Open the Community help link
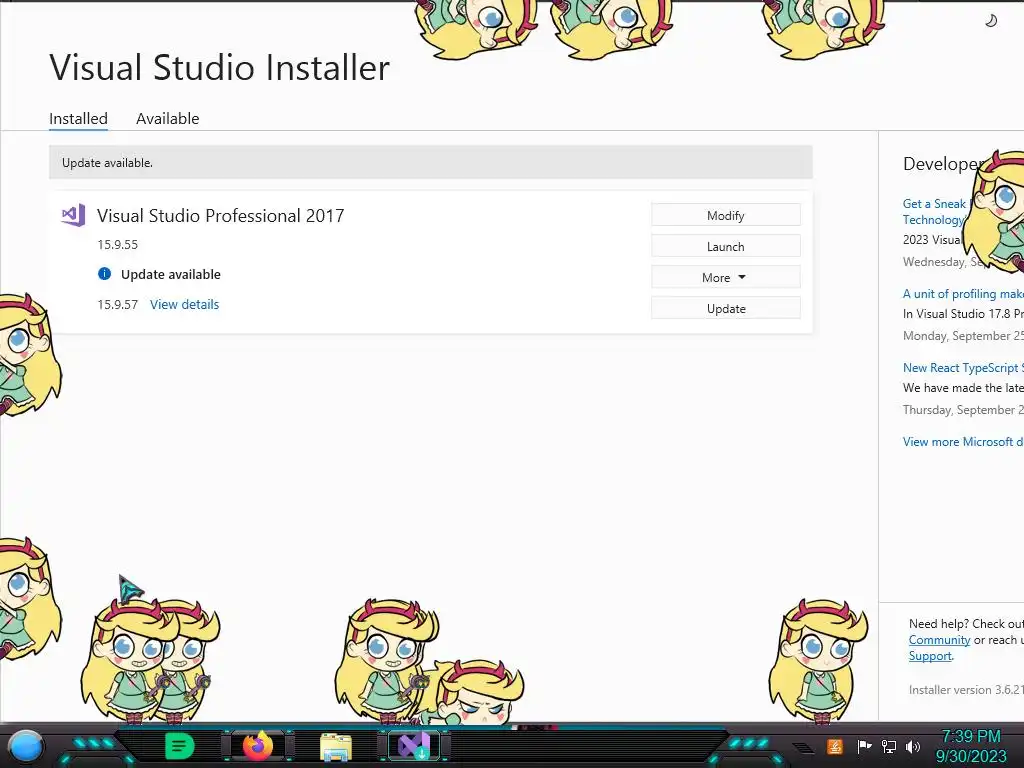The height and width of the screenshot is (768, 1024). tap(939, 640)
